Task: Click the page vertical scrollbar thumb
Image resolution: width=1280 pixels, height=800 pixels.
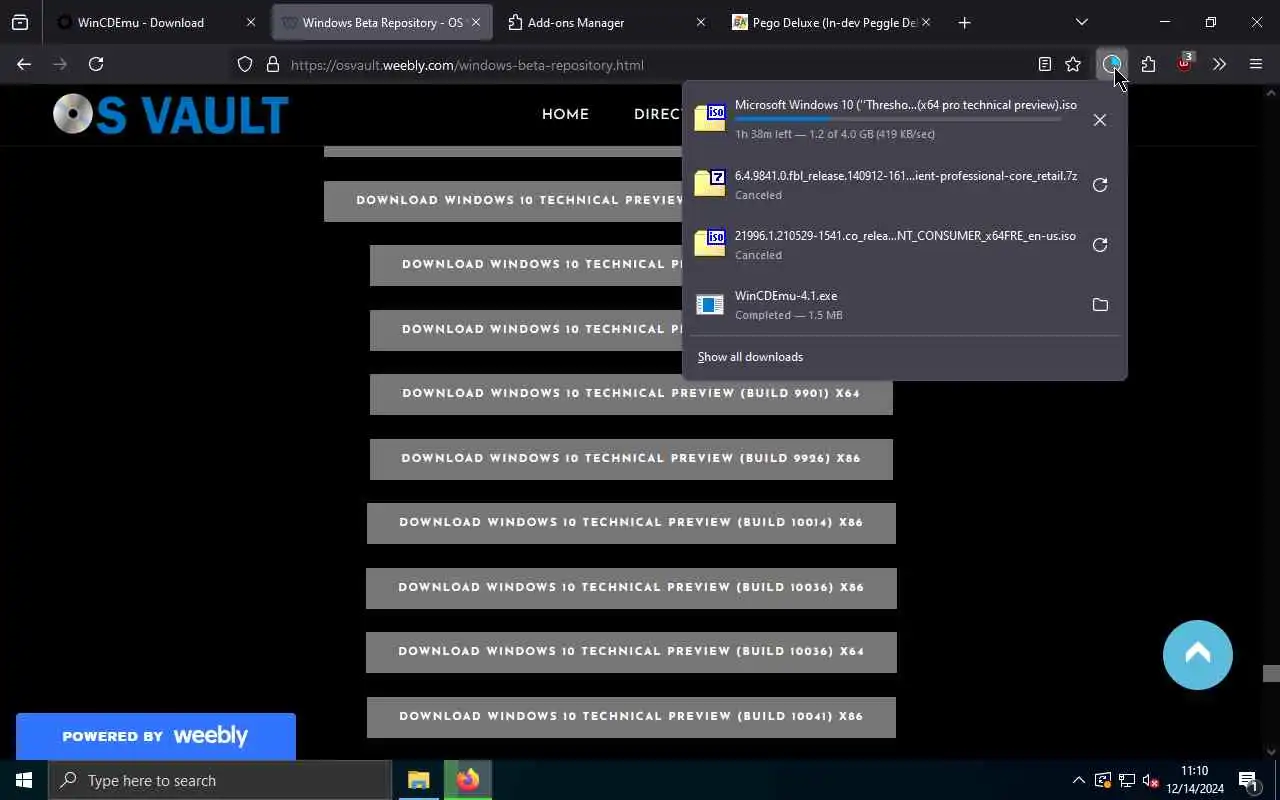Action: click(x=1271, y=674)
